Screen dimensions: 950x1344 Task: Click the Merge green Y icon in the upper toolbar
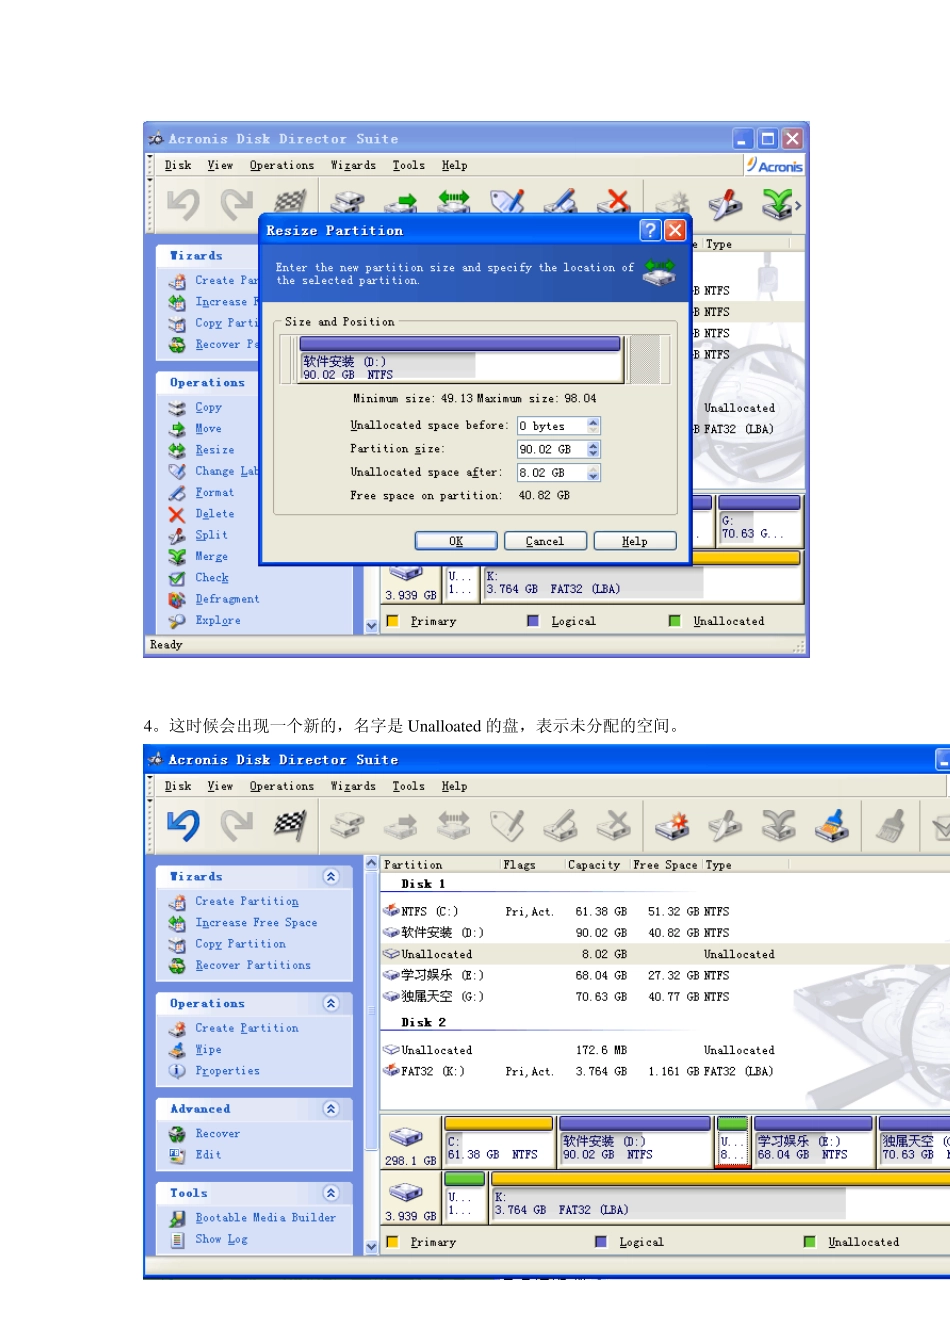(x=777, y=204)
